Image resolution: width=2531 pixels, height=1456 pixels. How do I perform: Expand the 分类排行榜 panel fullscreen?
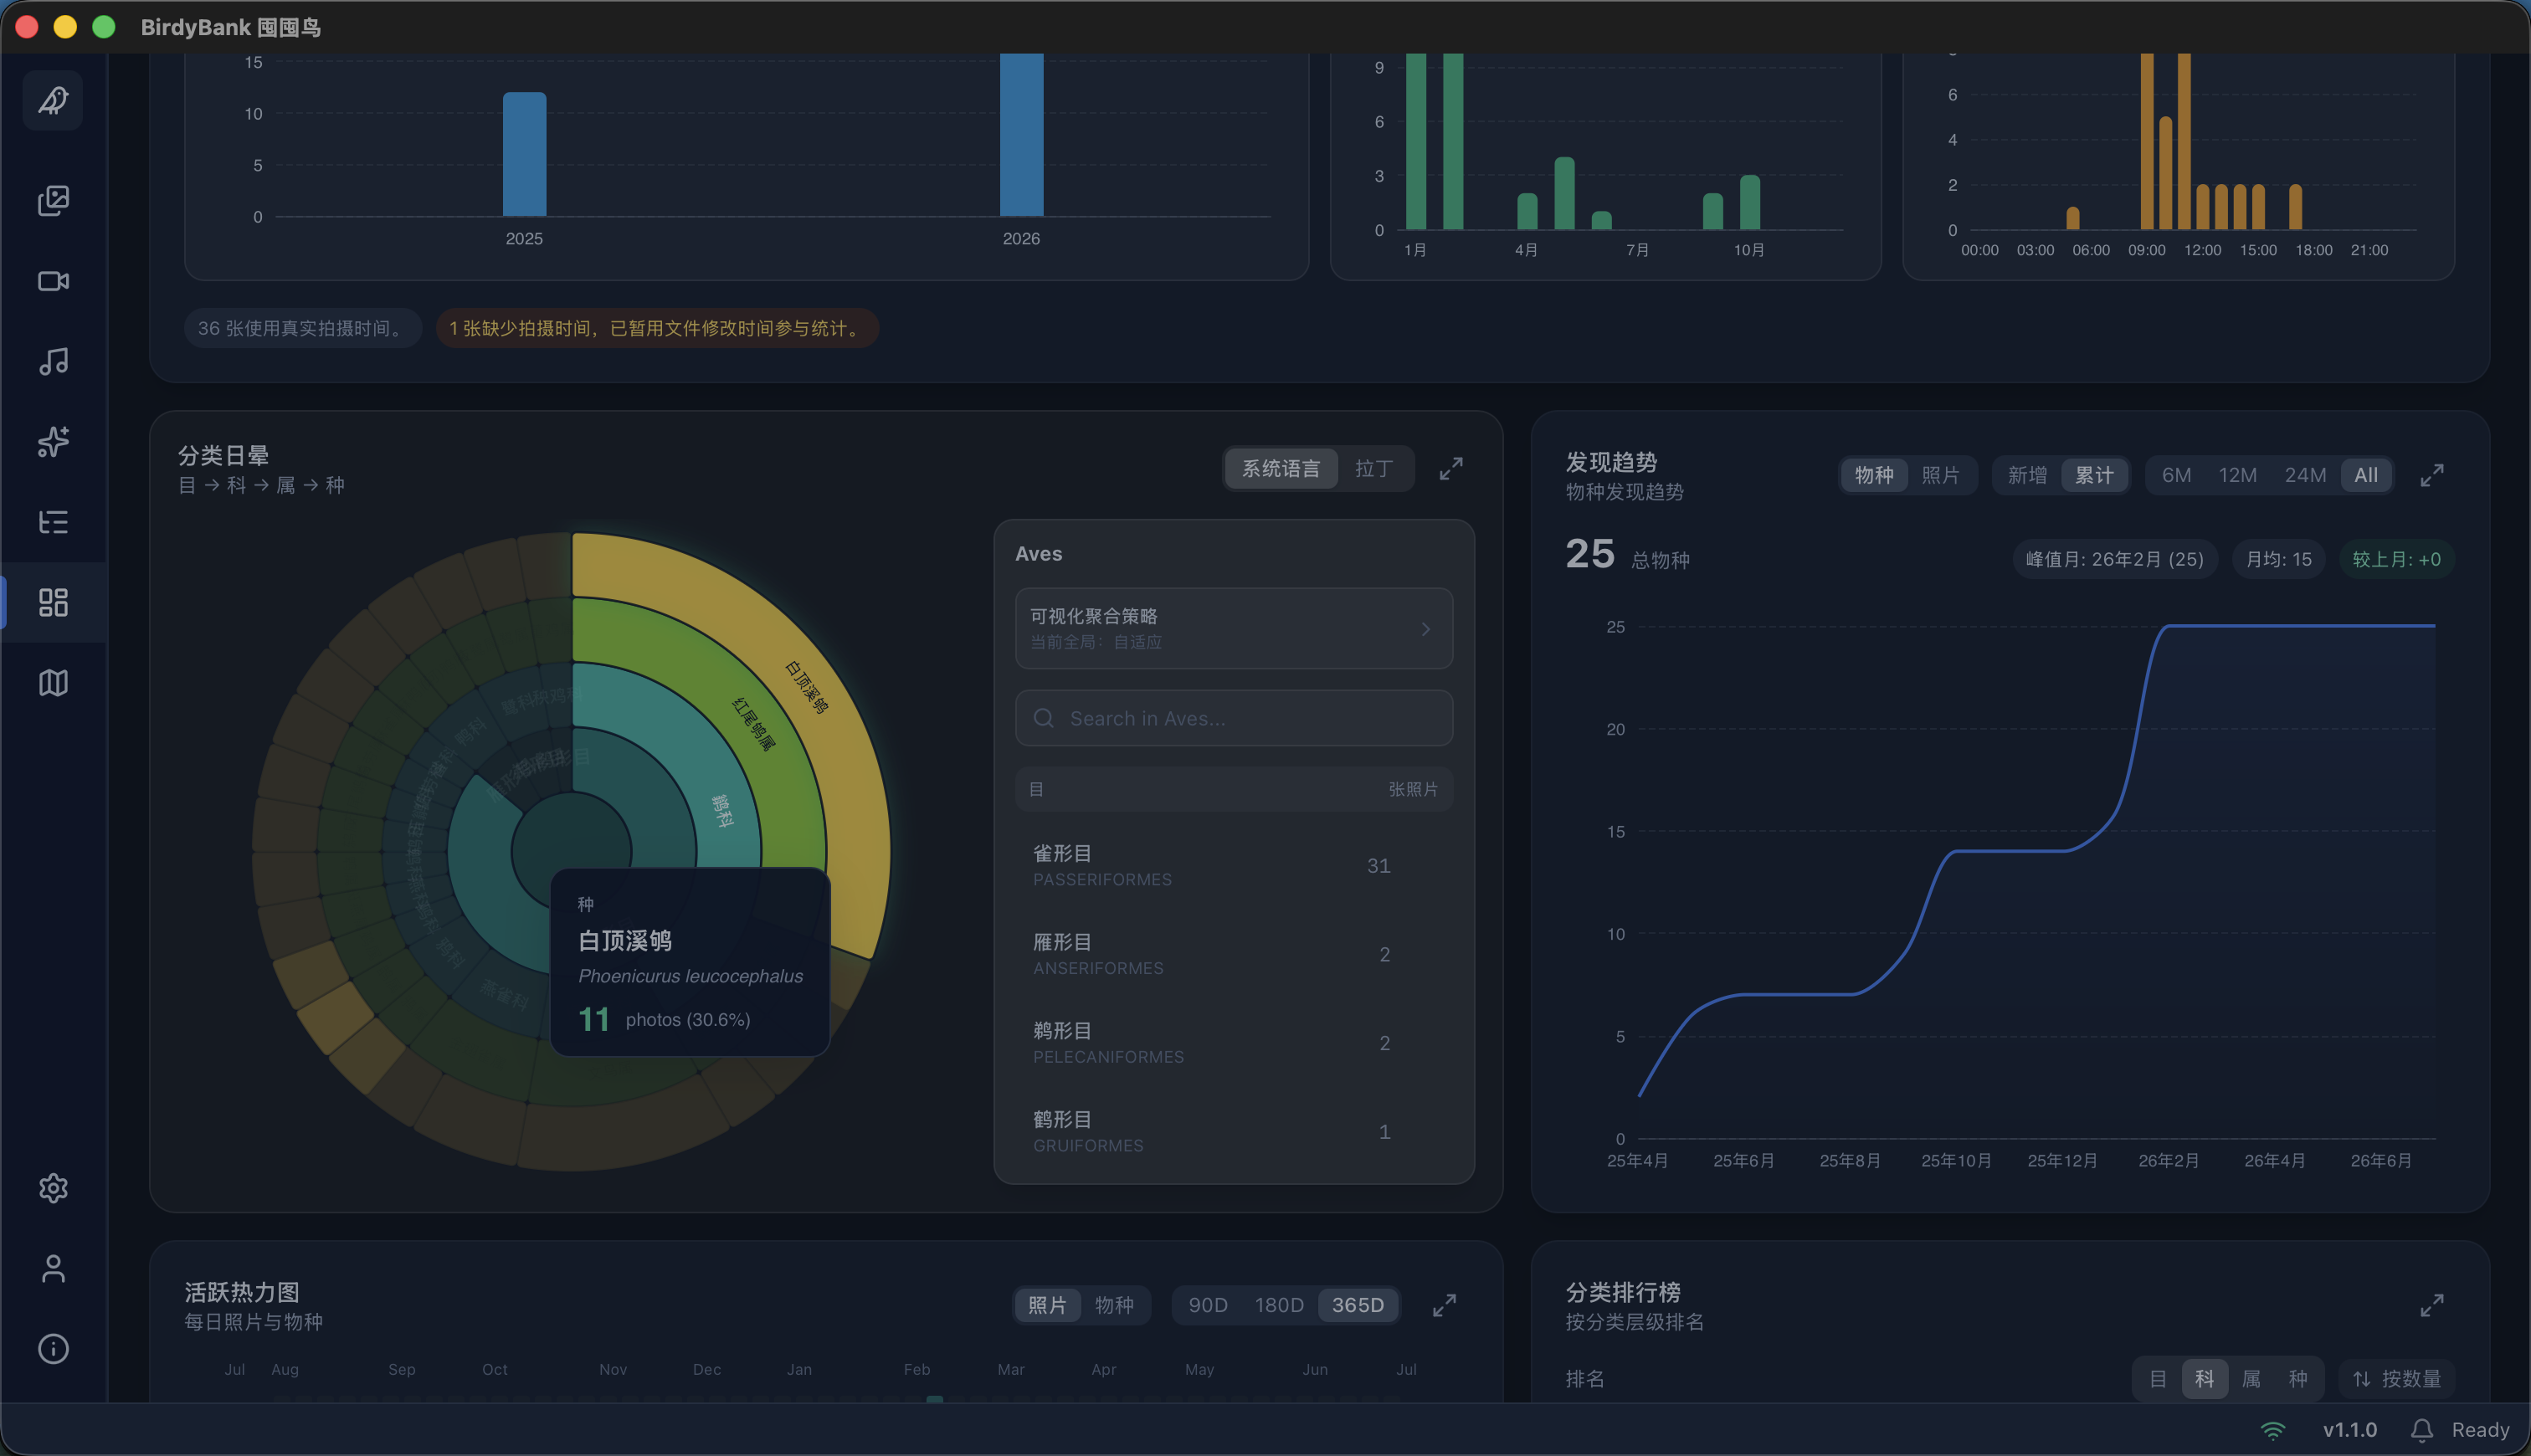tap(2432, 1305)
